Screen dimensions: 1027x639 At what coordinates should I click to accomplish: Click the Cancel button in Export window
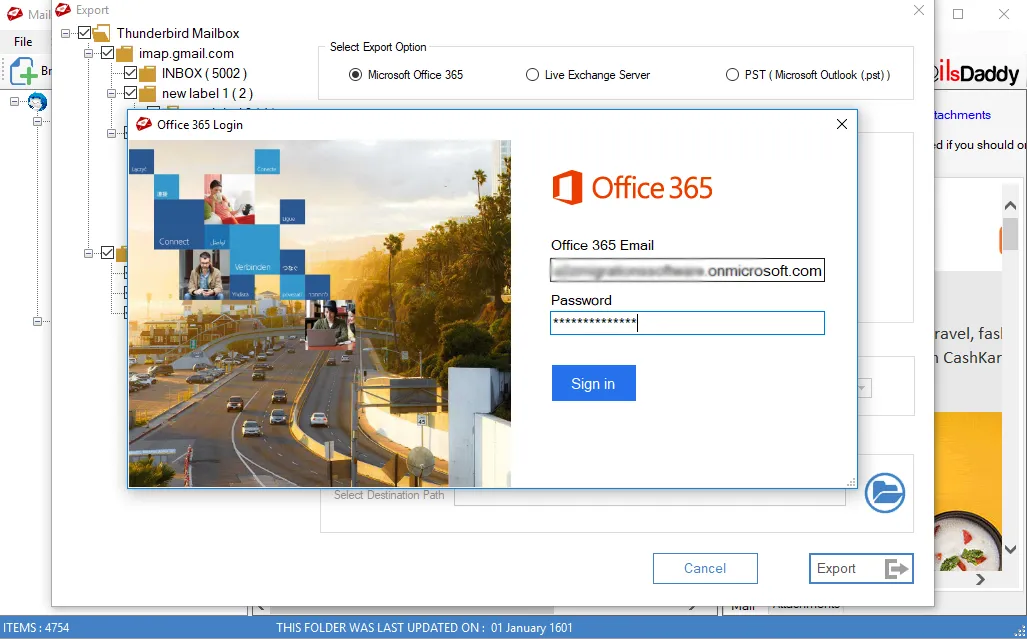705,568
